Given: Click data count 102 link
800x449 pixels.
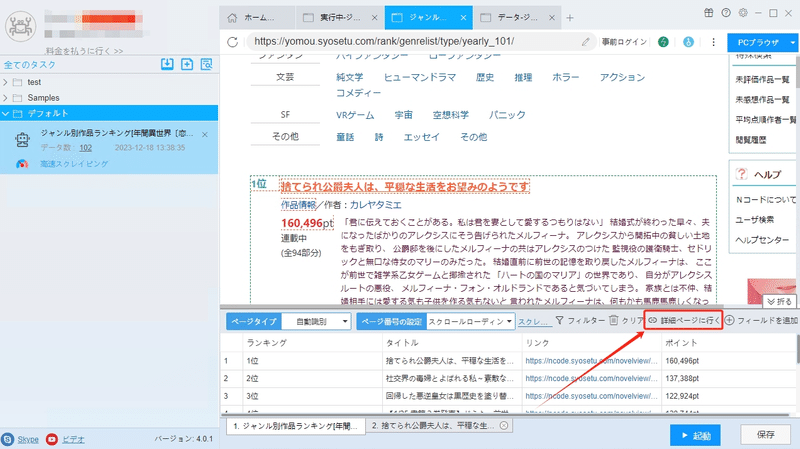Looking at the screenshot, I should pyautogui.click(x=86, y=148).
